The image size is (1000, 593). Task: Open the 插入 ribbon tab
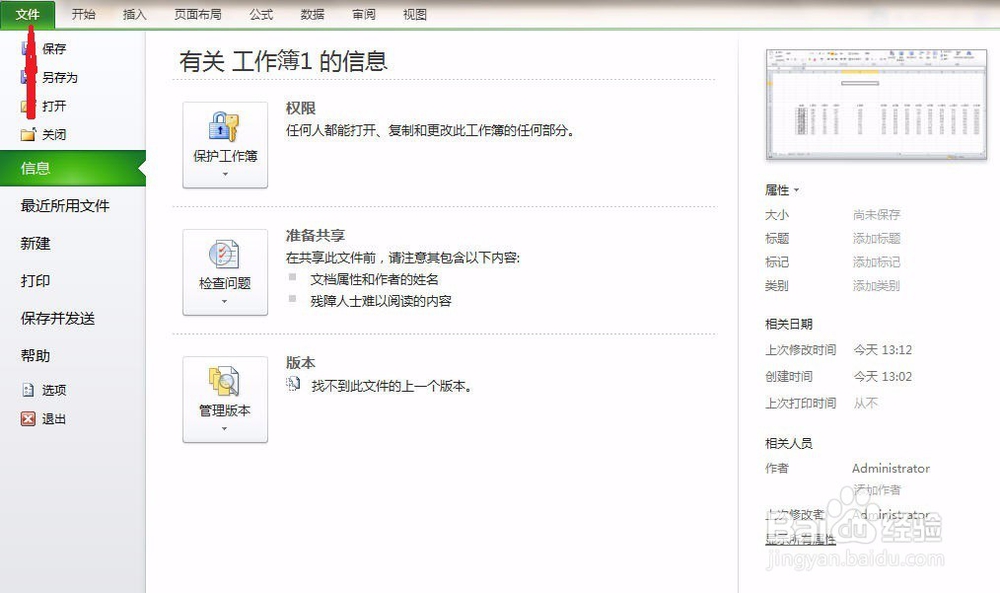tap(136, 14)
